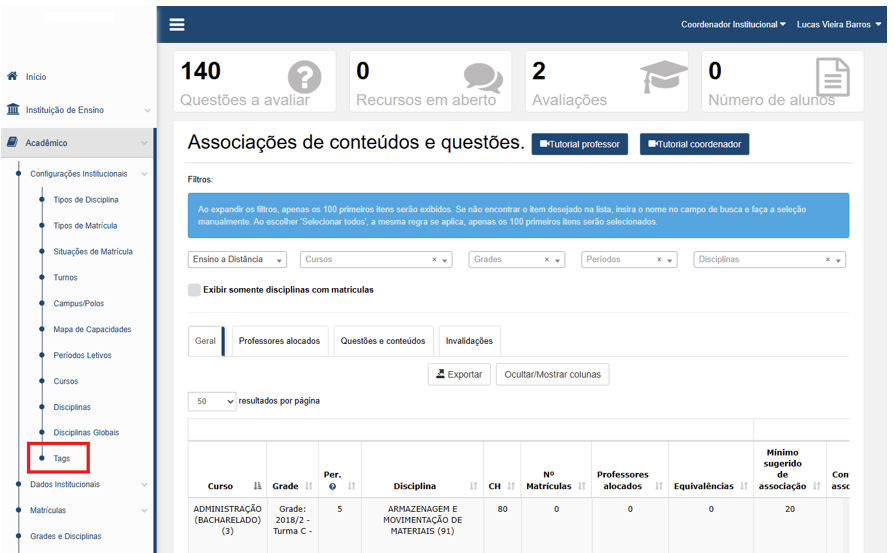Click the Ocultar/Mostrar colunas button
The height and width of the screenshot is (553, 895).
553,374
